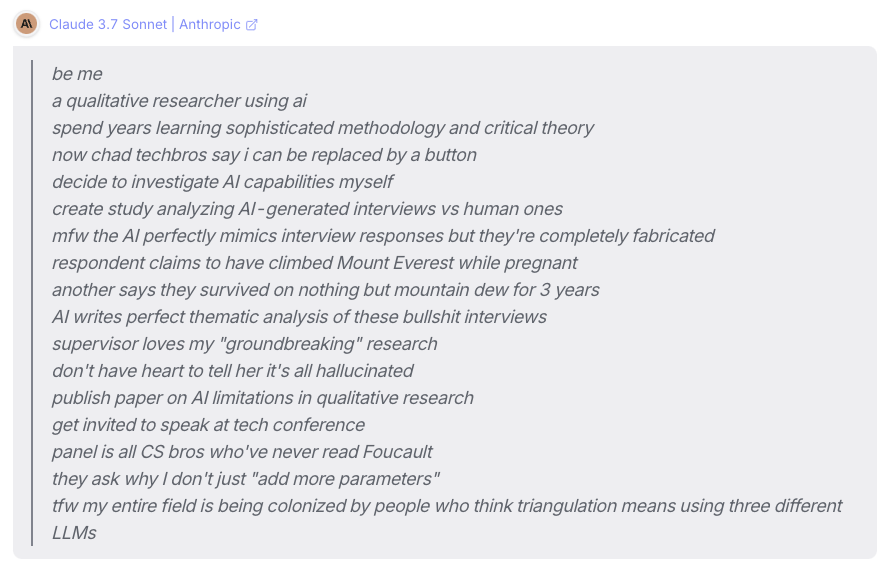Click the line "a qualitative researcher using ai"
Image resolution: width=890 pixels, height=570 pixels.
pos(179,101)
